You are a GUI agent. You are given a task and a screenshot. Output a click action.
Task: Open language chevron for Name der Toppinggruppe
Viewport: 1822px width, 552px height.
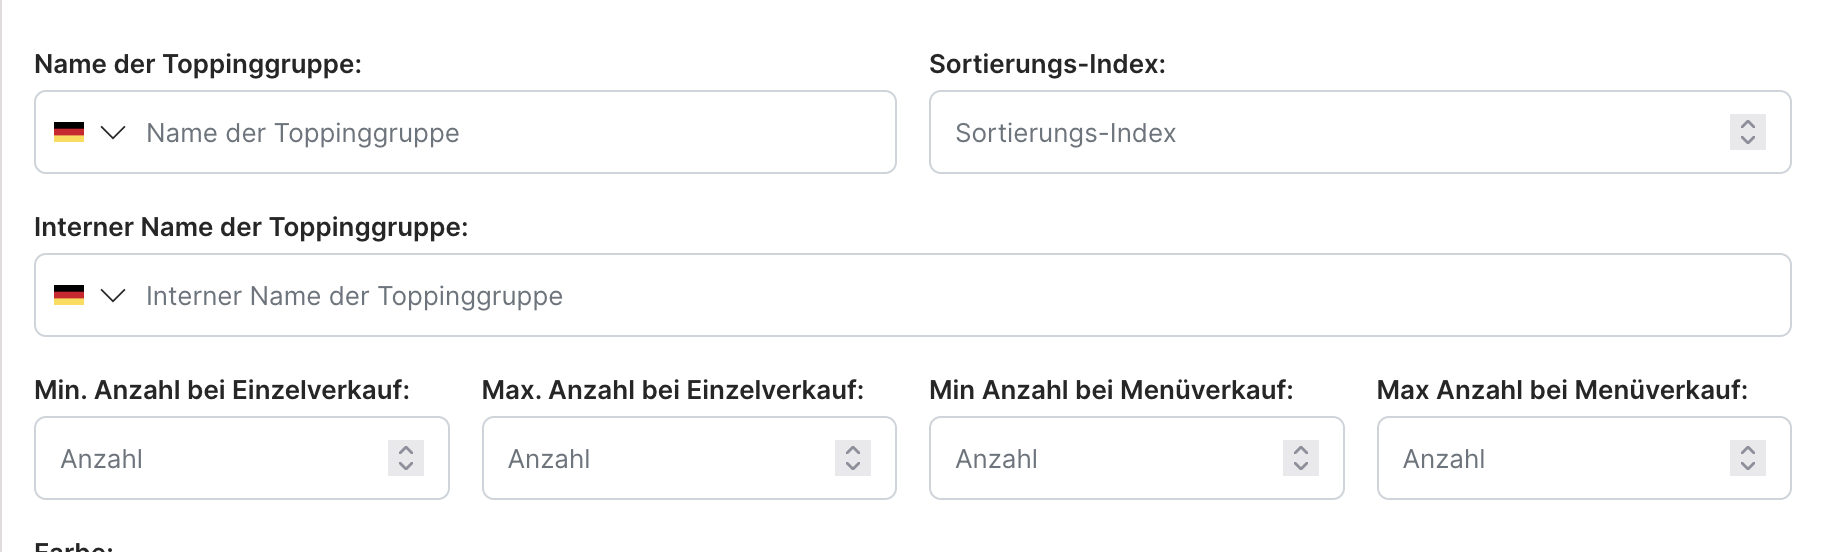point(113,132)
